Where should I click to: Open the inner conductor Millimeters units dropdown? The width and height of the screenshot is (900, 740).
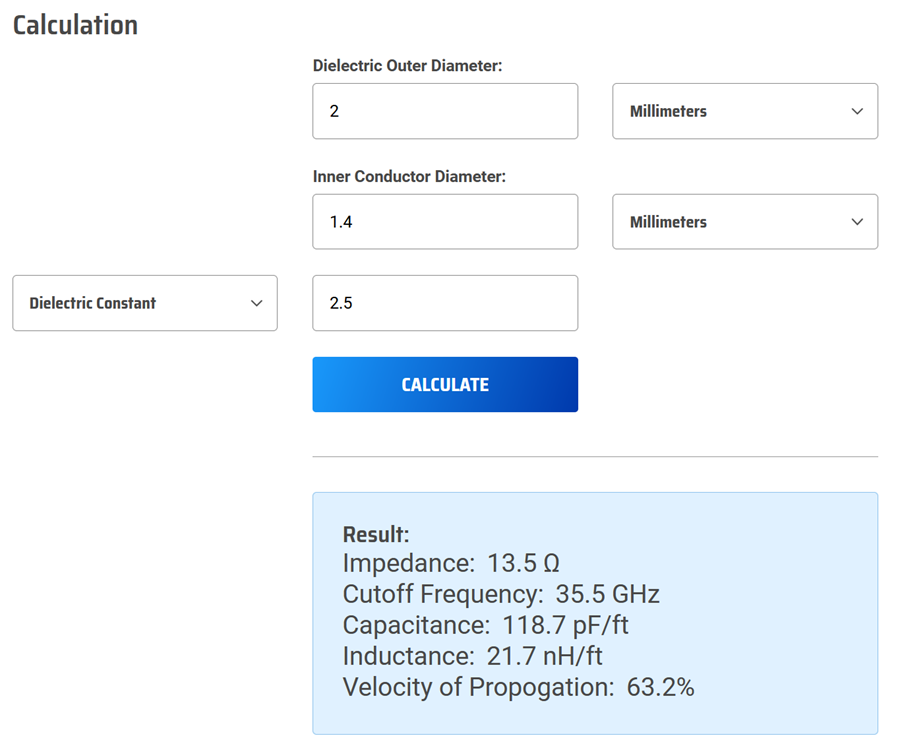(745, 222)
